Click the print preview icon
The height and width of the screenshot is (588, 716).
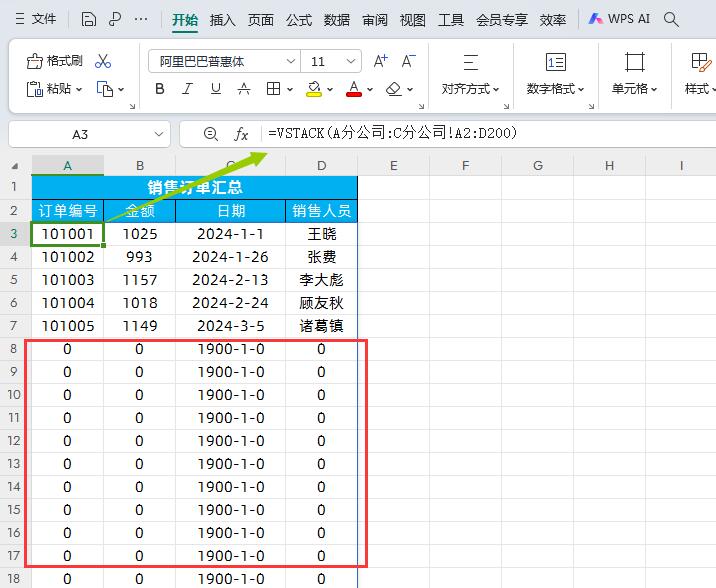click(x=115, y=19)
